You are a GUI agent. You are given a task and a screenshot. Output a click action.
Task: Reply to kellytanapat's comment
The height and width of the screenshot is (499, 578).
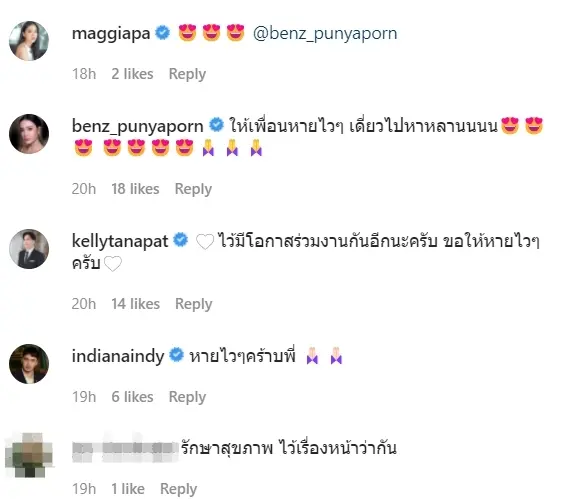click(x=194, y=304)
